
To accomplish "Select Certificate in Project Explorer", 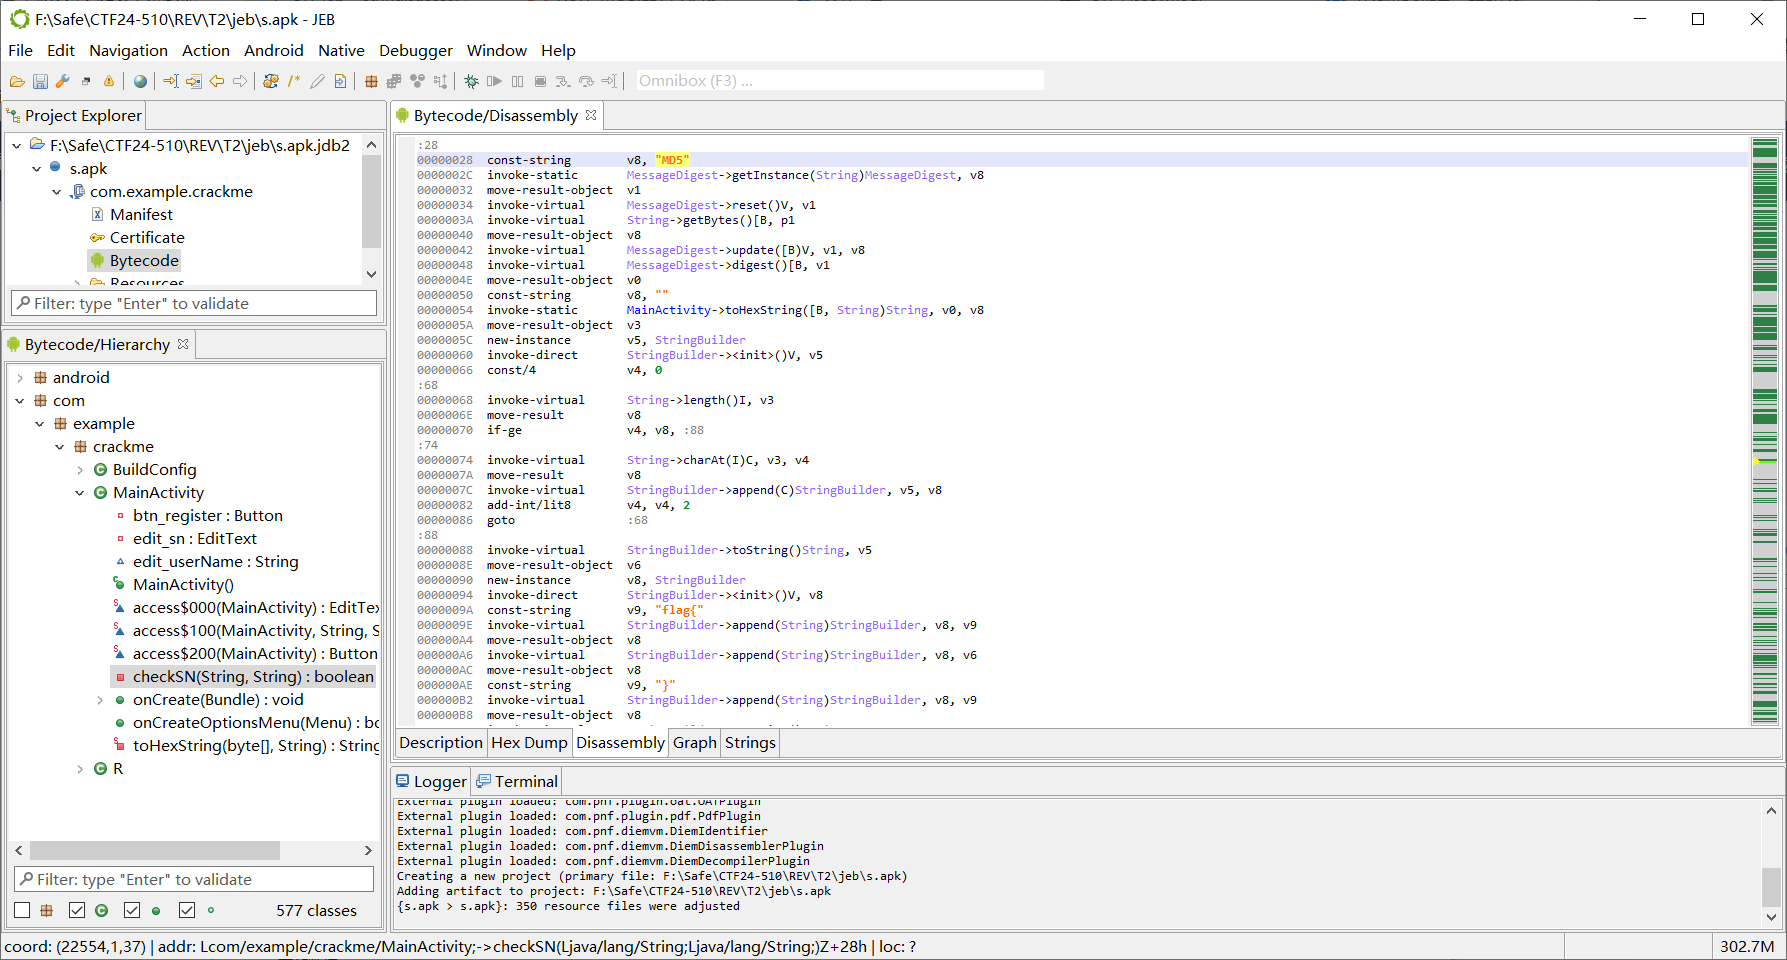I will click(147, 238).
